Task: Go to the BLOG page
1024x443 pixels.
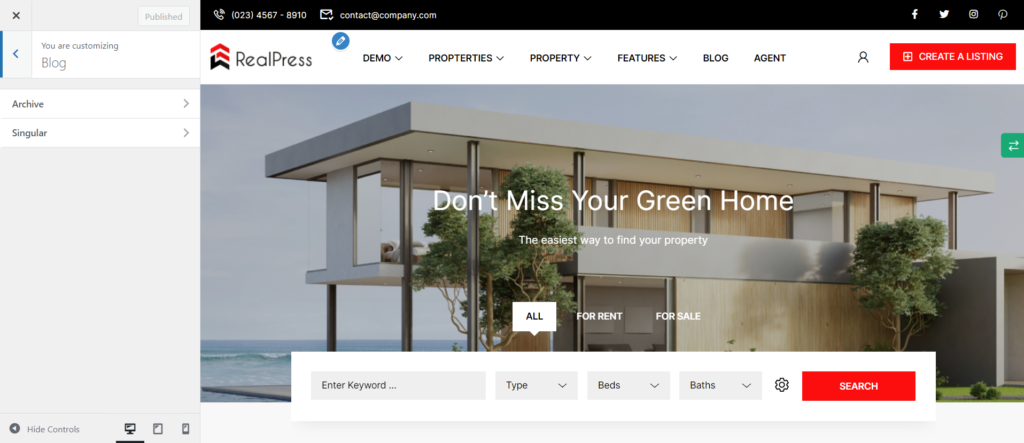Action: [x=716, y=58]
